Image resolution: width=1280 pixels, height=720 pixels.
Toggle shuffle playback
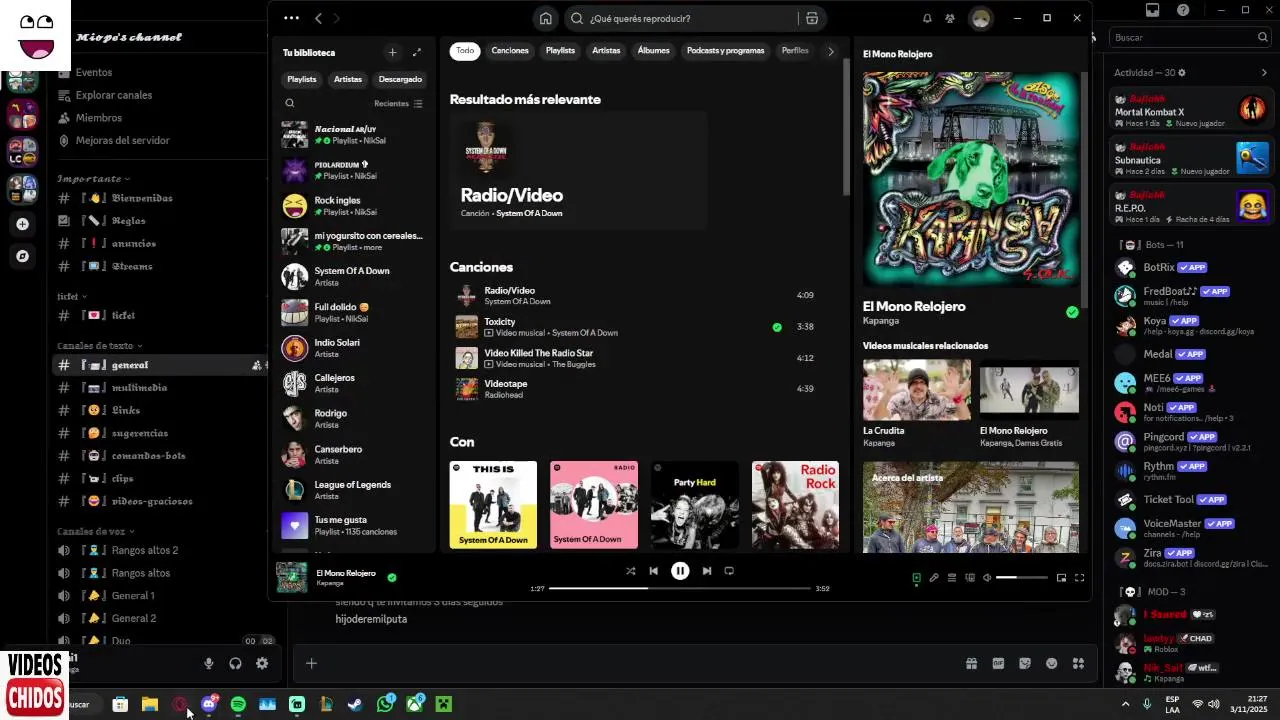click(630, 571)
